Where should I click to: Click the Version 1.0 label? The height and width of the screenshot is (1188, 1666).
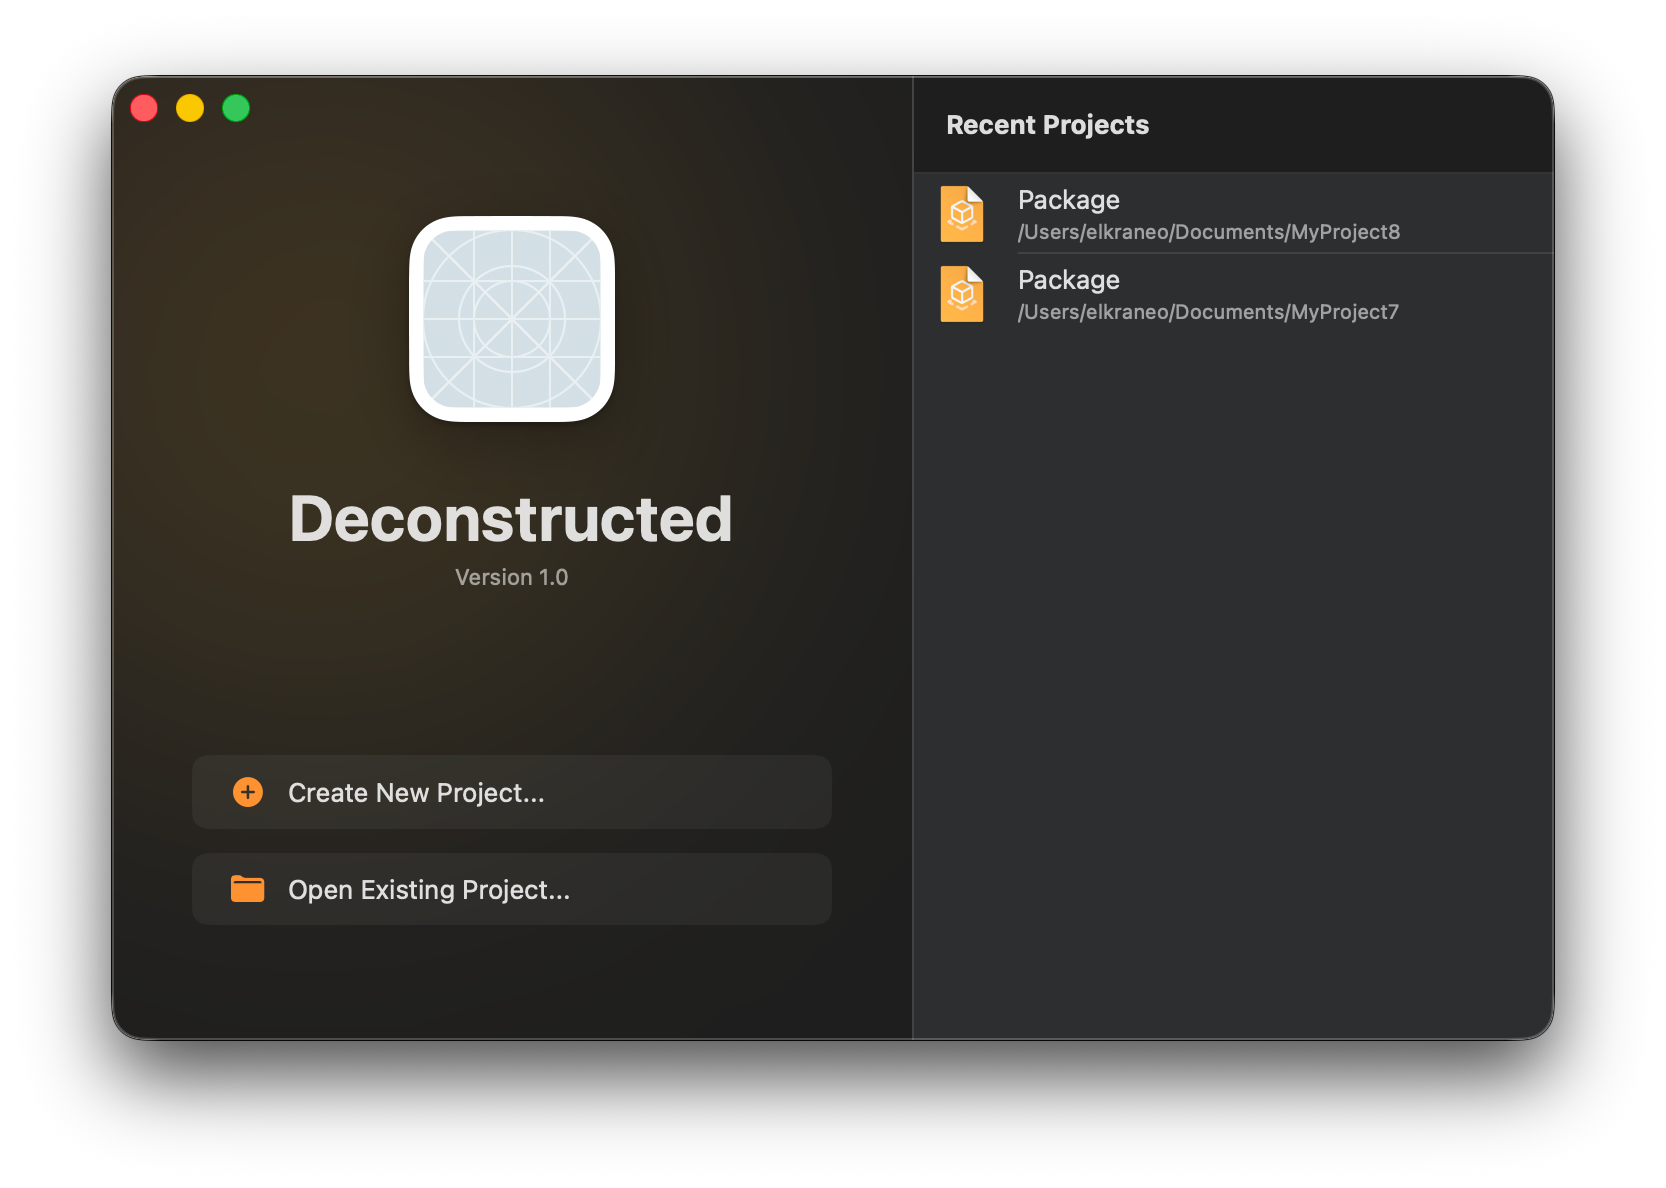click(x=511, y=576)
